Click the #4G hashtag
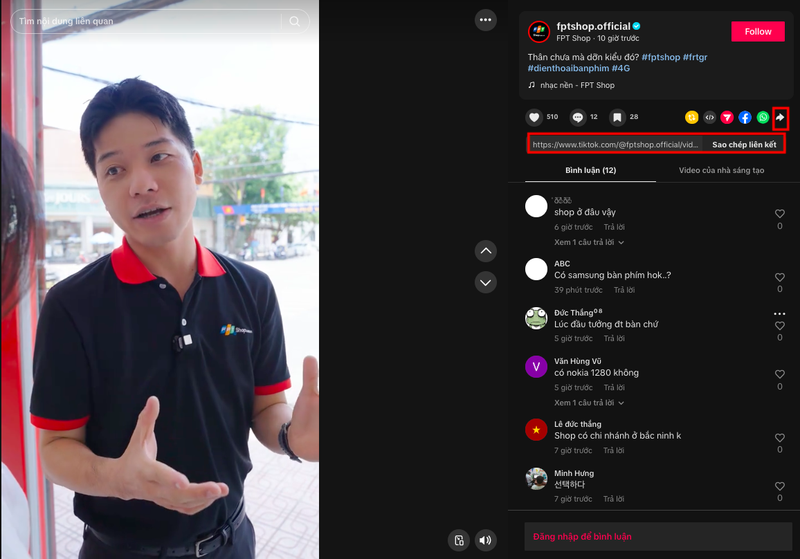This screenshot has width=800, height=559. click(x=621, y=68)
